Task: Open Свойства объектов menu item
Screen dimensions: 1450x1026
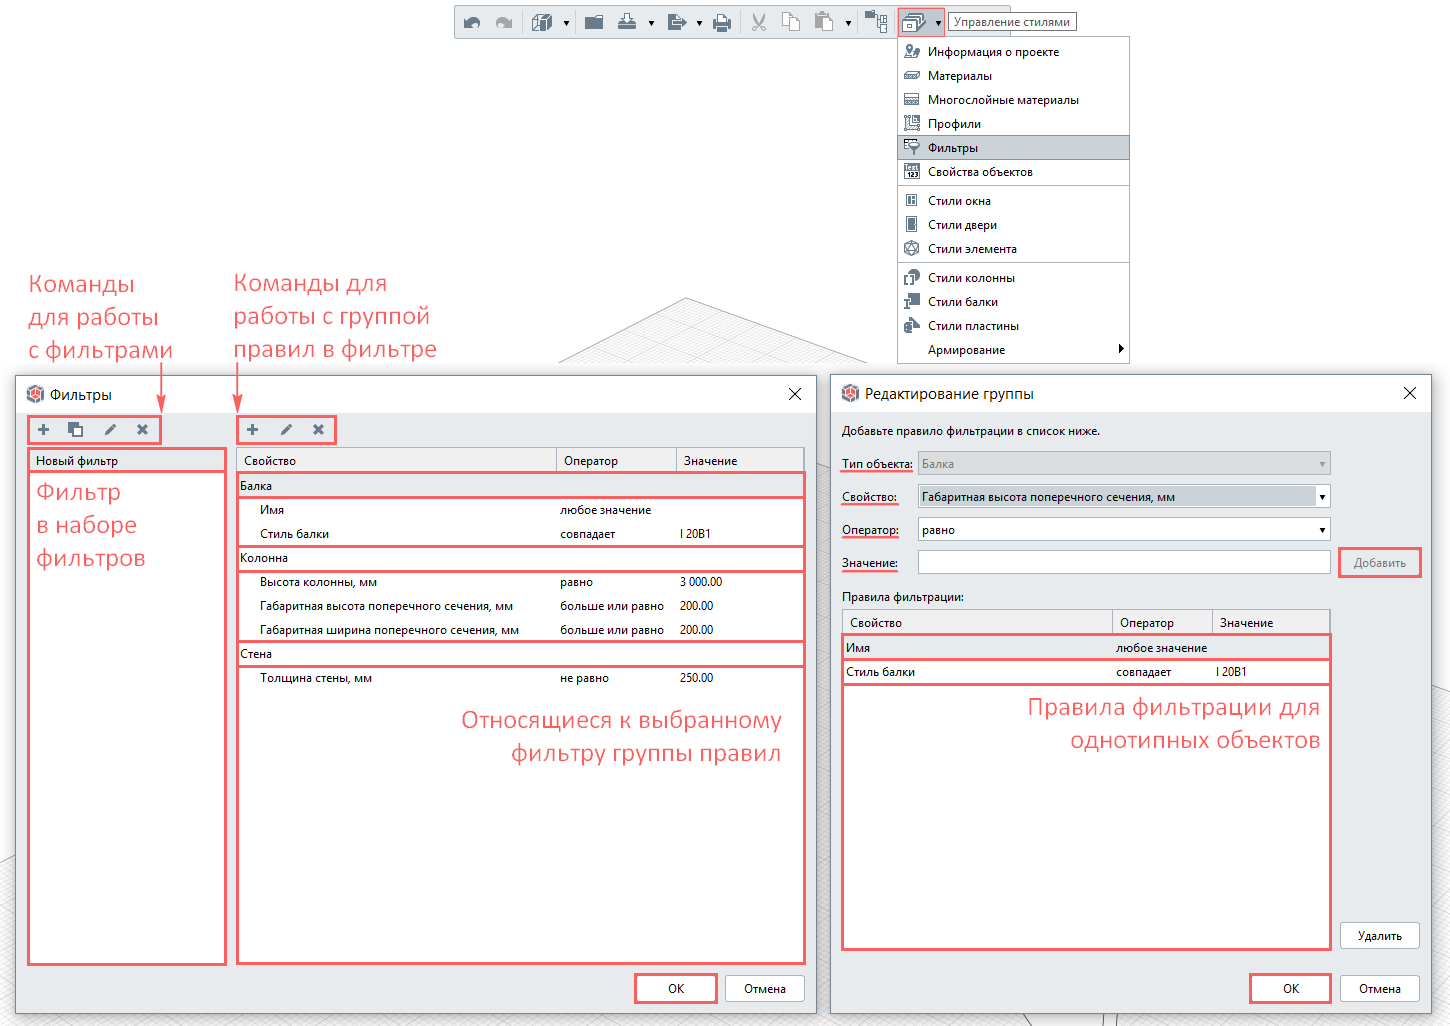Action: pyautogui.click(x=1013, y=172)
